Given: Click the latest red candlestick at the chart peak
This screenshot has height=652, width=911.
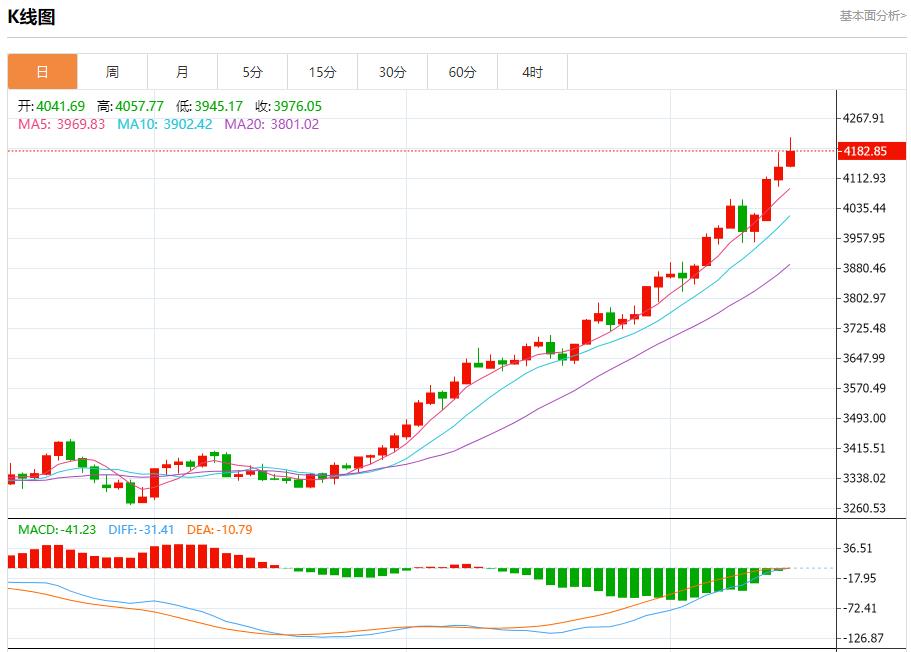Looking at the screenshot, I should click(791, 158).
